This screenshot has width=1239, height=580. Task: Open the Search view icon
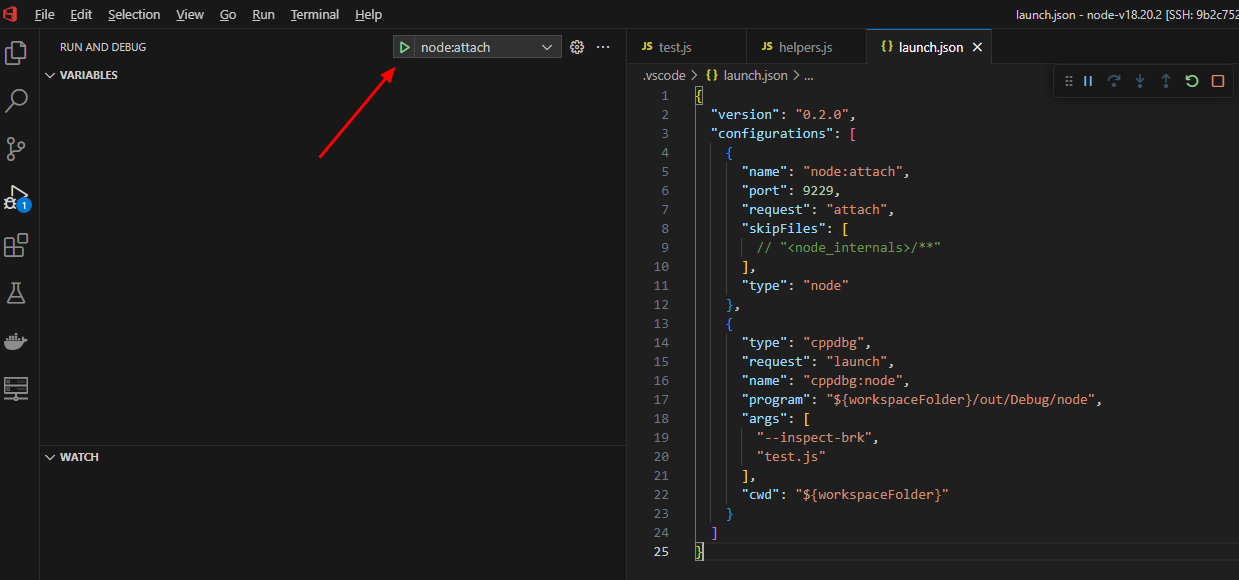point(17,101)
